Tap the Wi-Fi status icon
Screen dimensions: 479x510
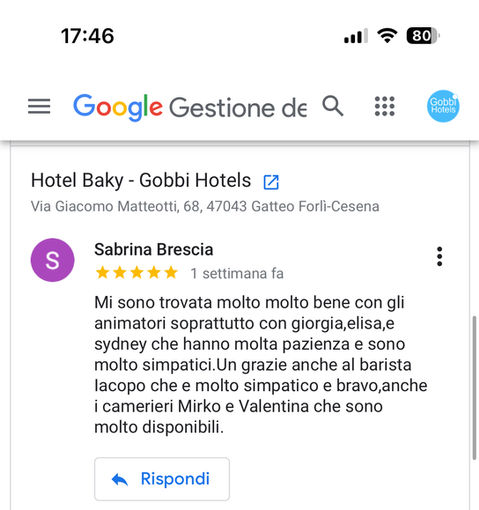tap(387, 35)
